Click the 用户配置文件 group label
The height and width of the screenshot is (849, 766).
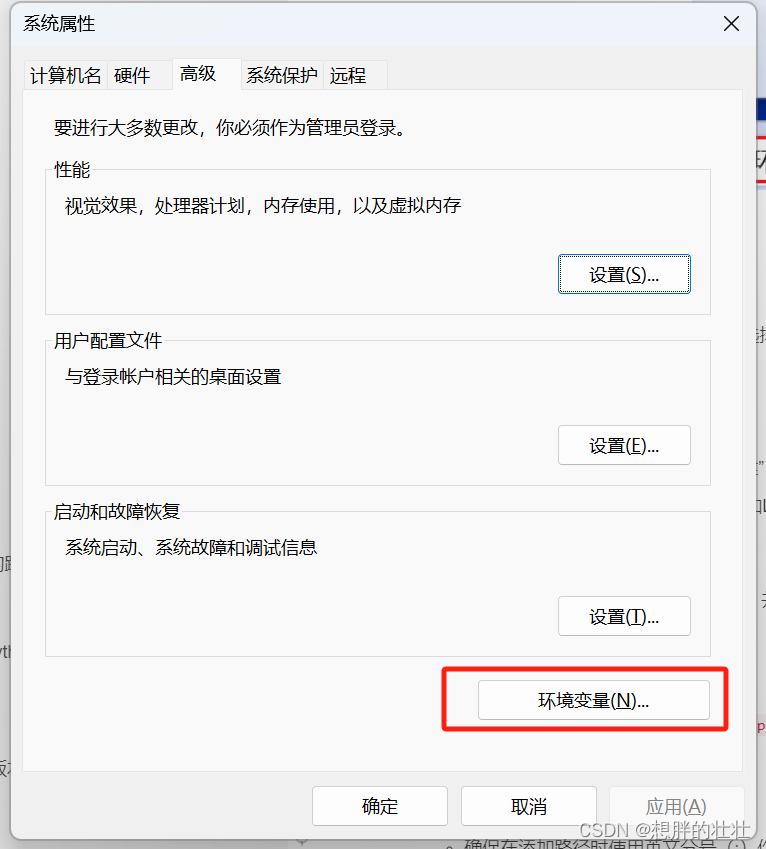tap(108, 341)
